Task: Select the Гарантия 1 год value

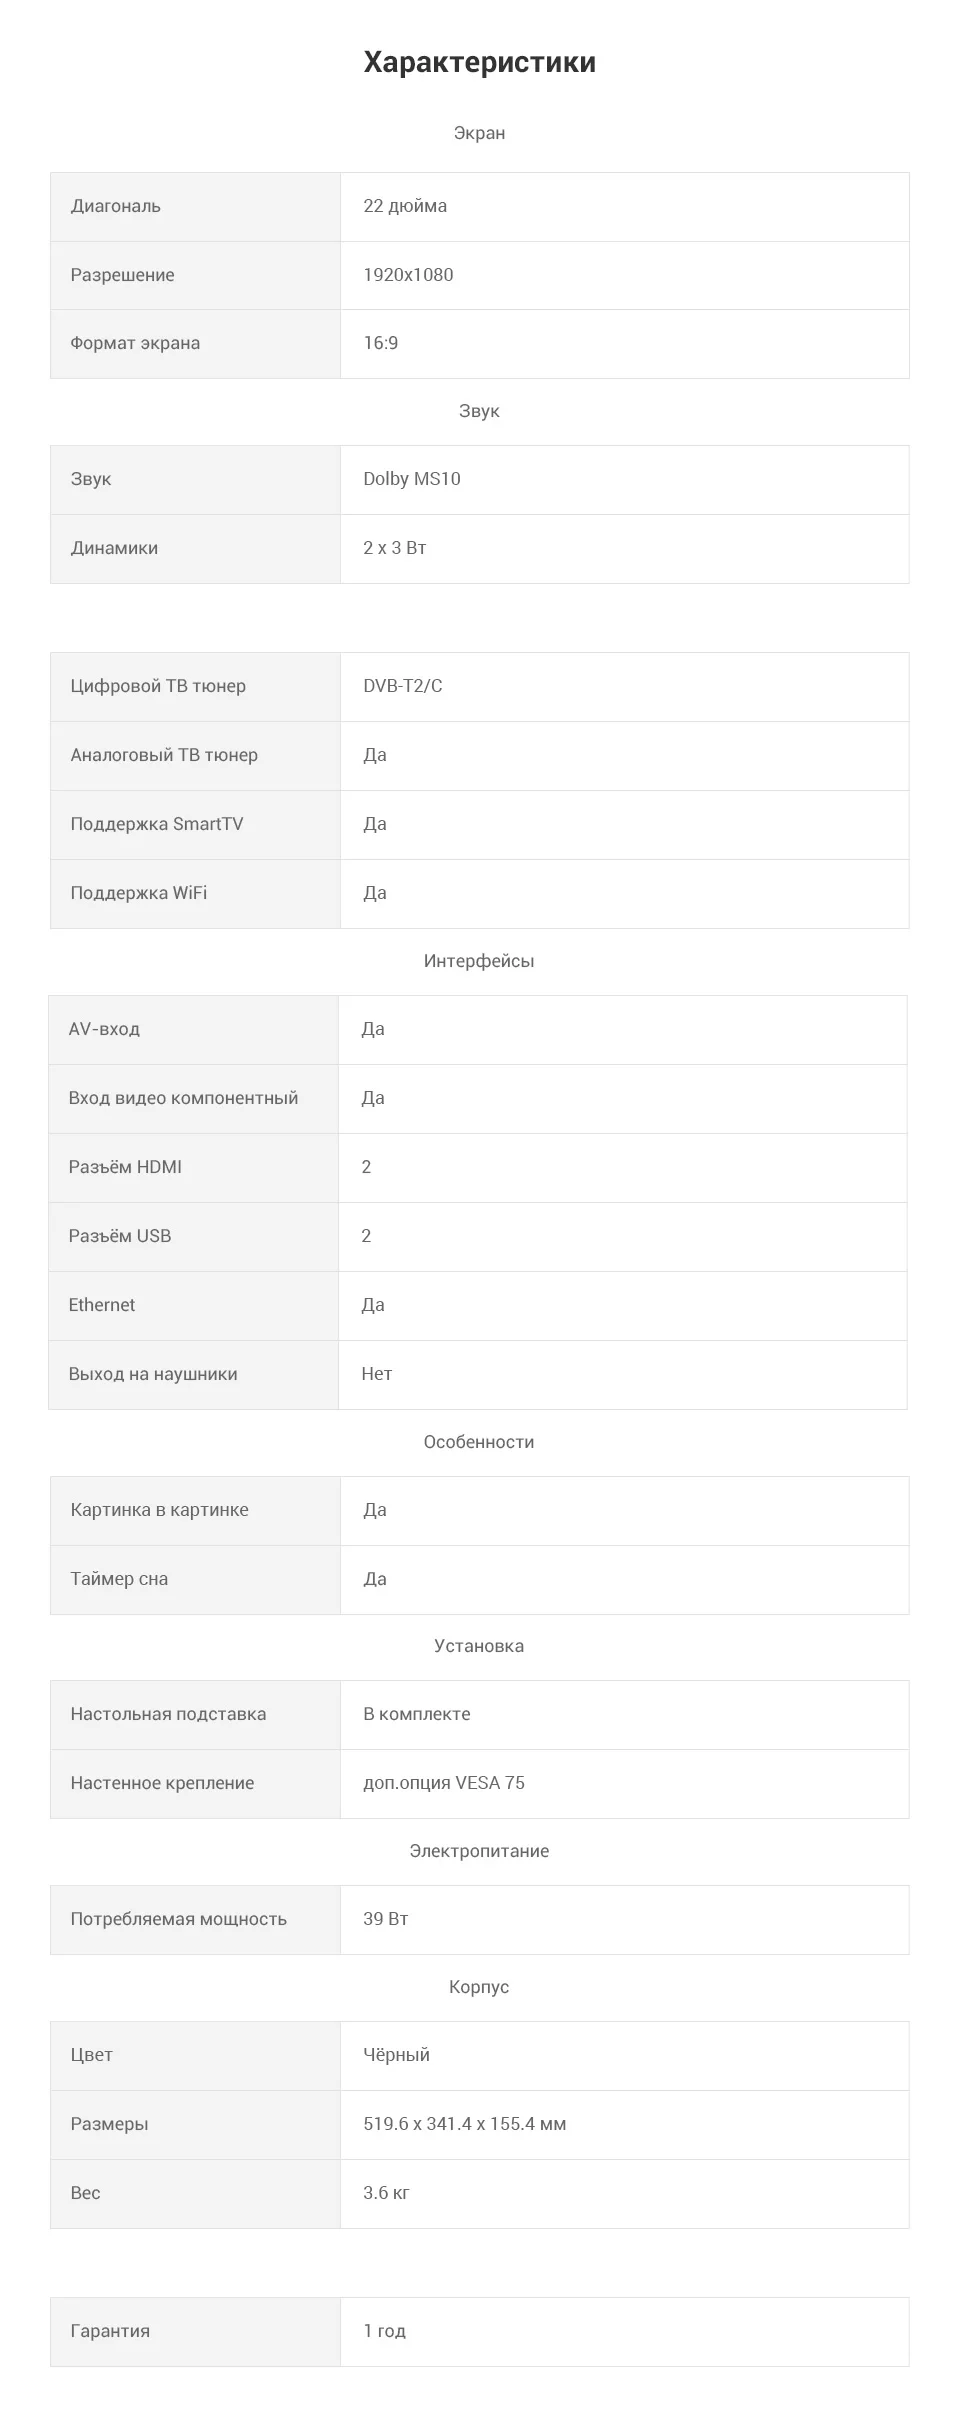Action: pyautogui.click(x=385, y=2331)
